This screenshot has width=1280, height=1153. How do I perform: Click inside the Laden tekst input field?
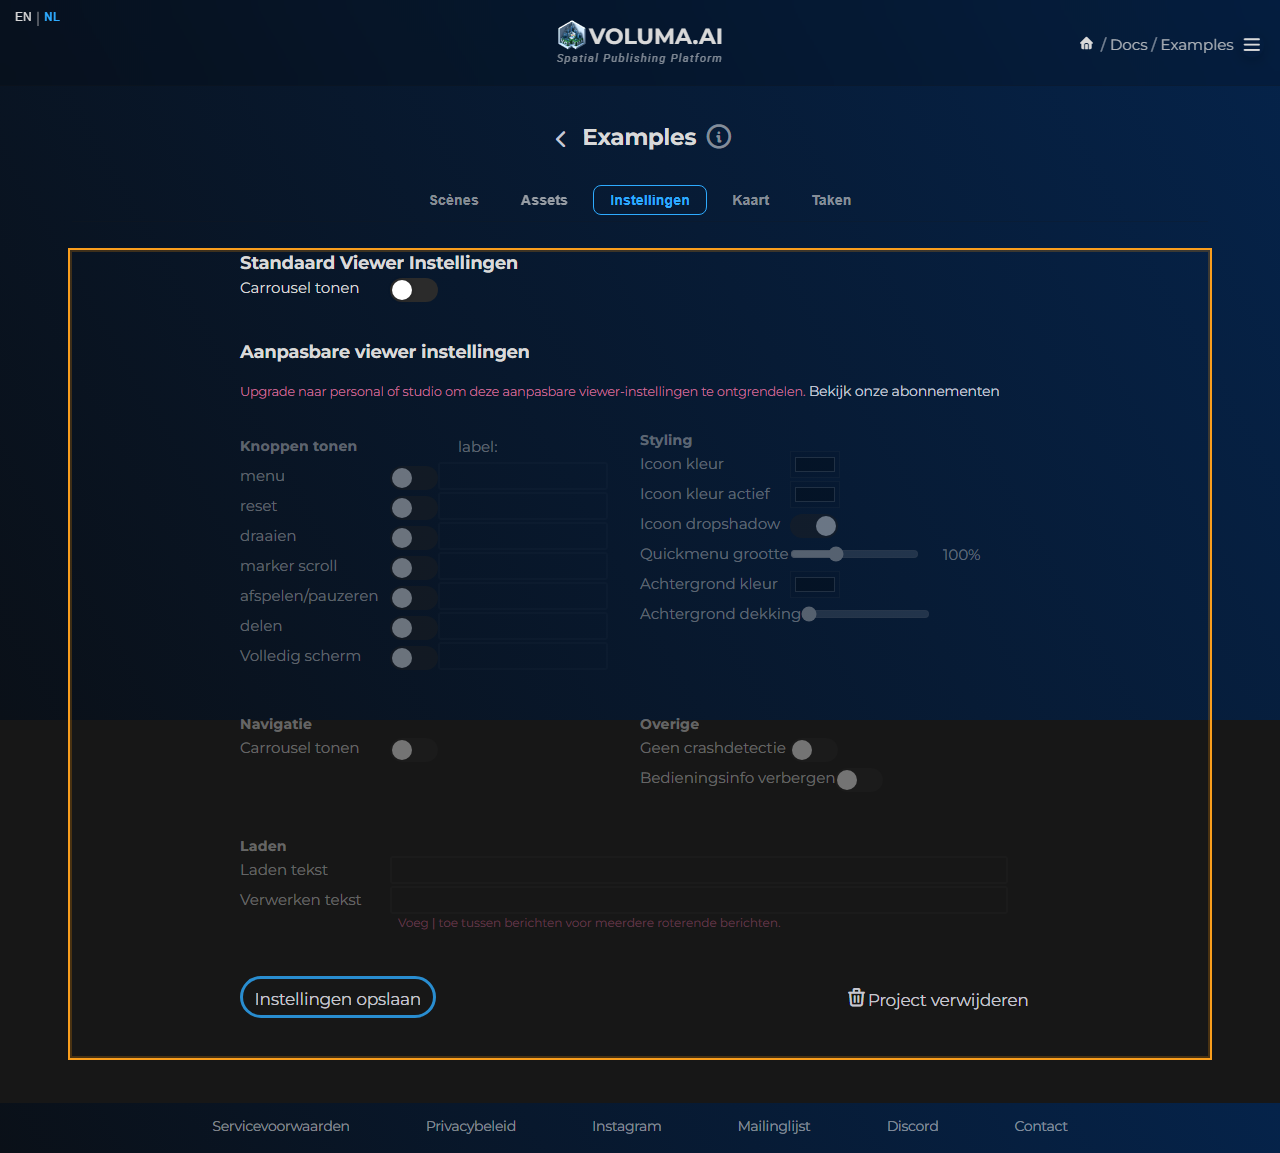697,870
